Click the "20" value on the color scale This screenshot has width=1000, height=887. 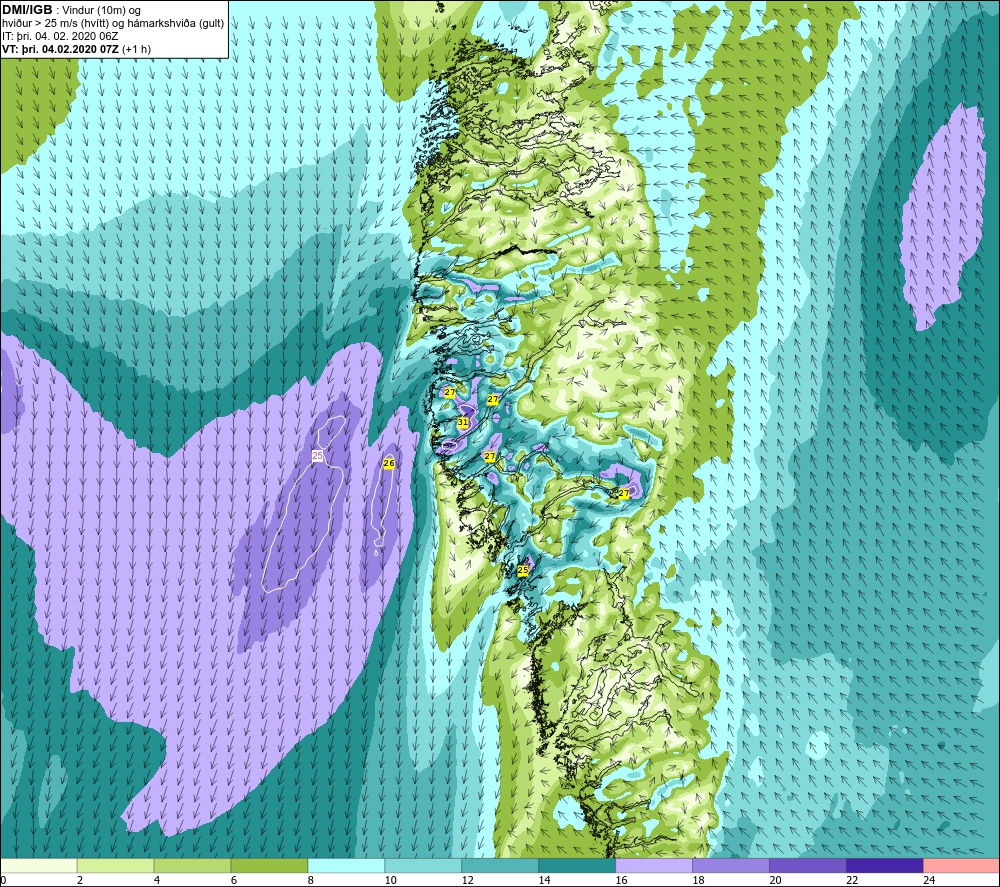point(775,880)
